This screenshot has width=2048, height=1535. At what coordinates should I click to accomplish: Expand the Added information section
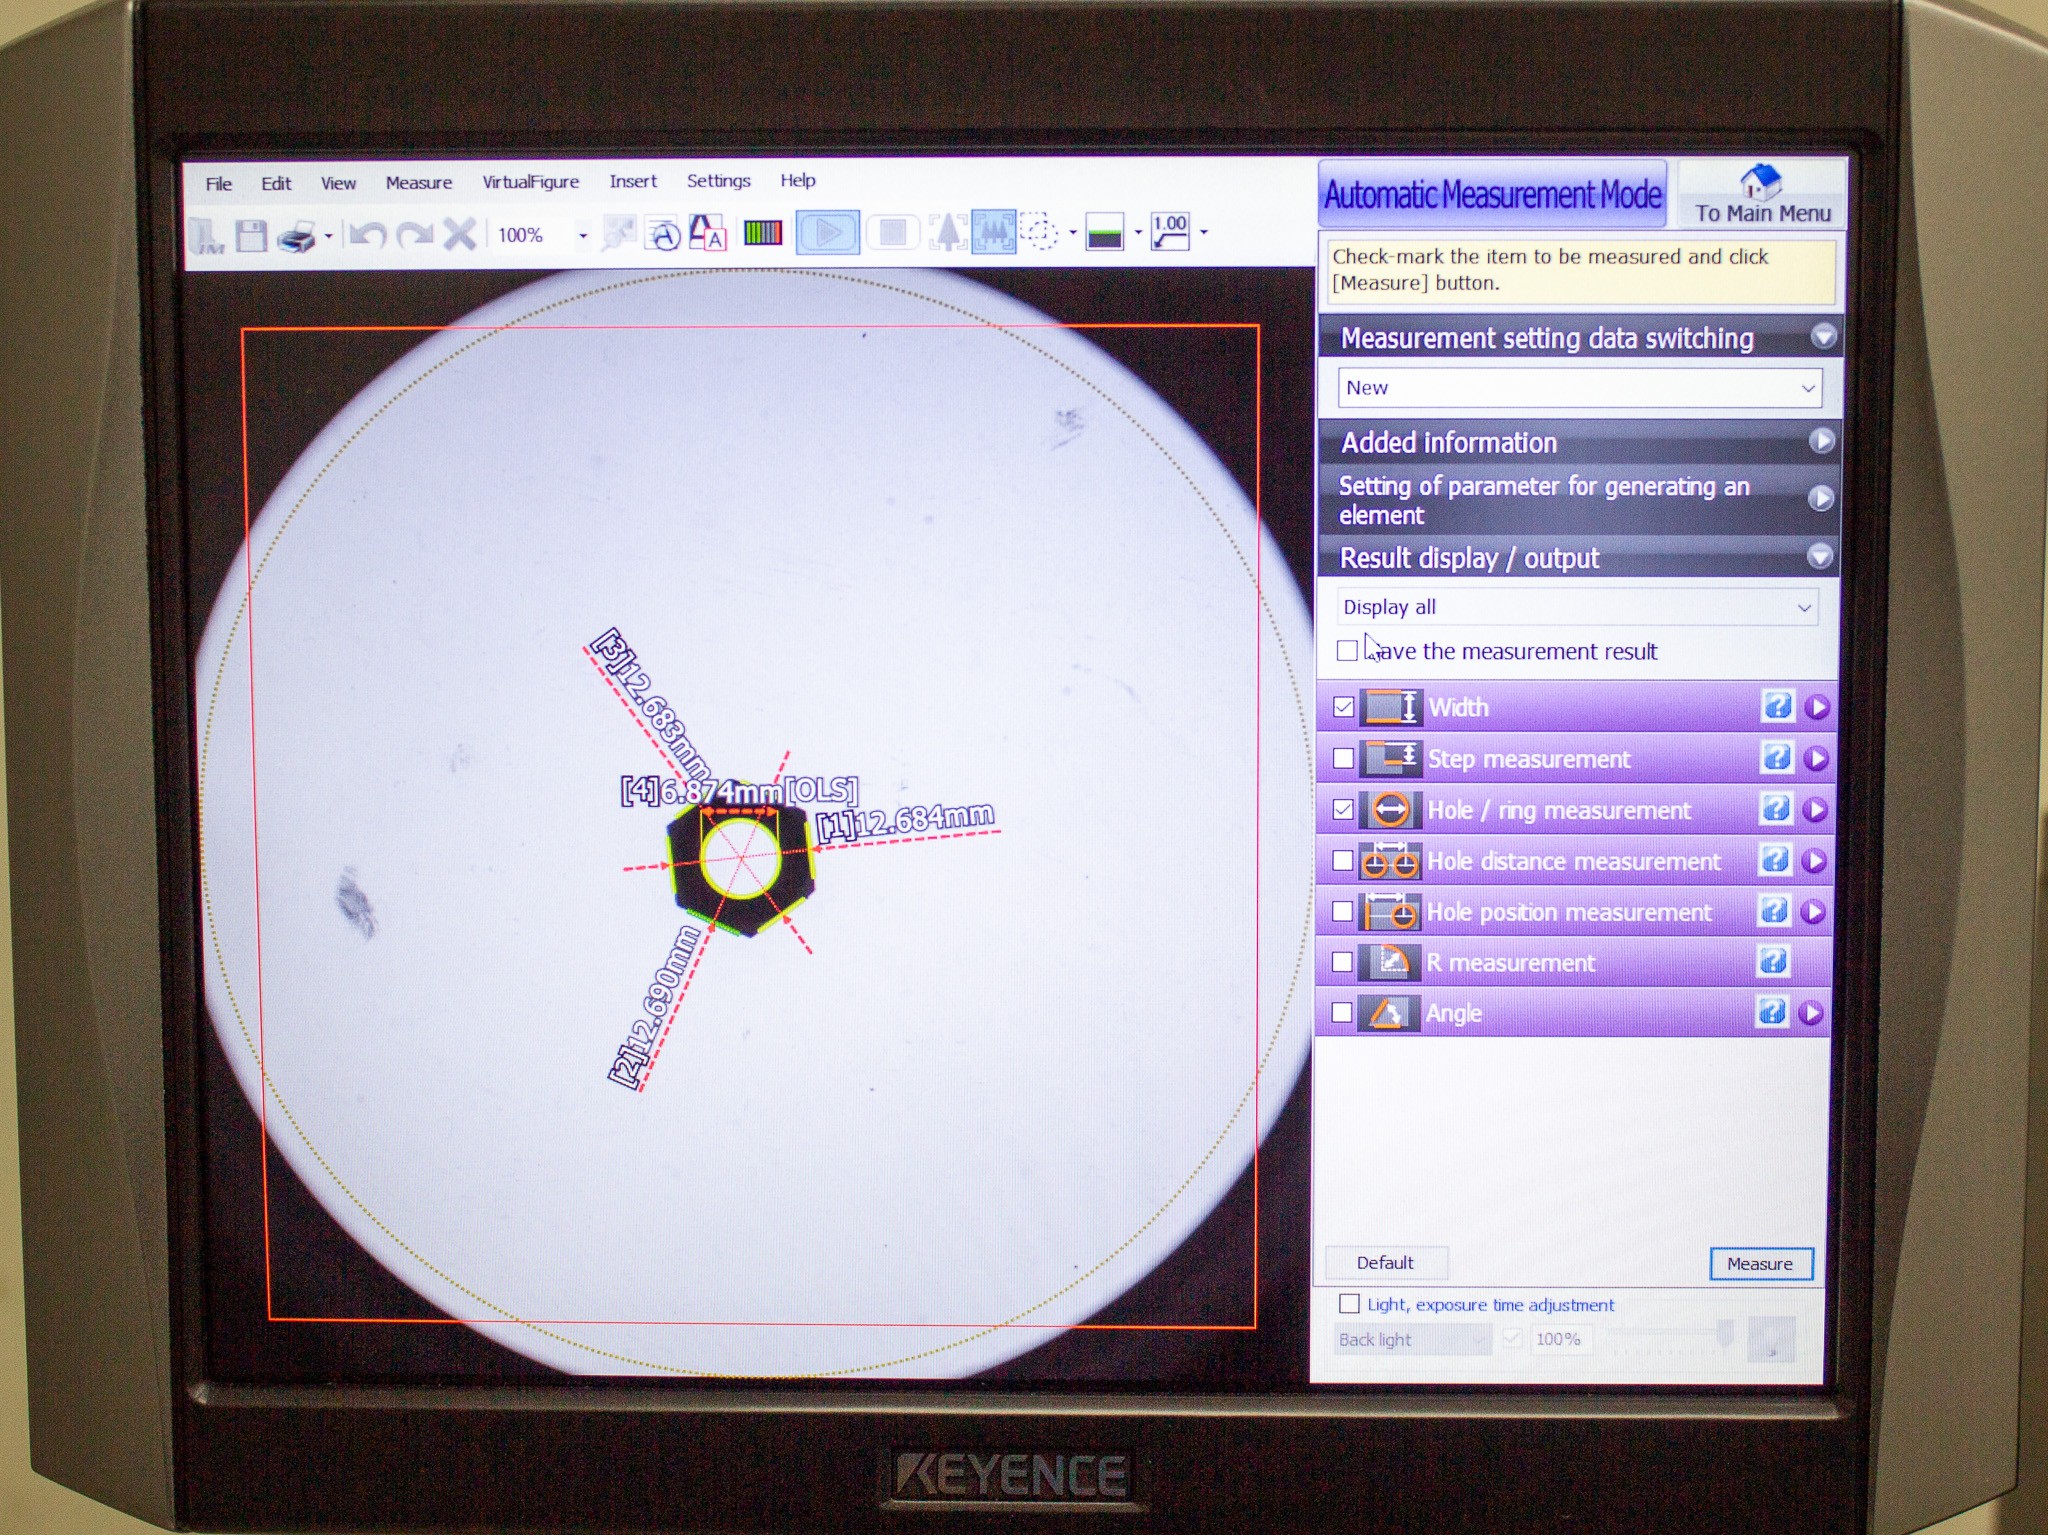[x=1822, y=443]
